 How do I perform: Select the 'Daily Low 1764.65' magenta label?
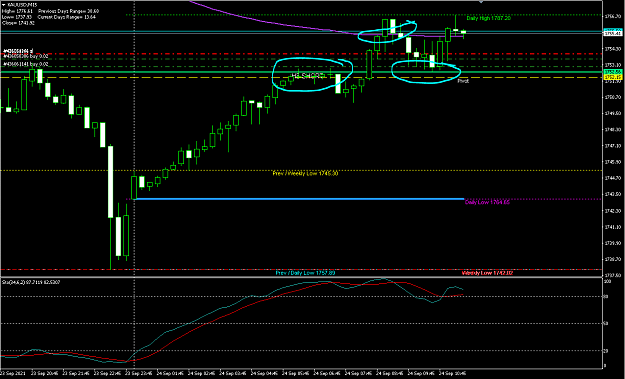pos(487,202)
